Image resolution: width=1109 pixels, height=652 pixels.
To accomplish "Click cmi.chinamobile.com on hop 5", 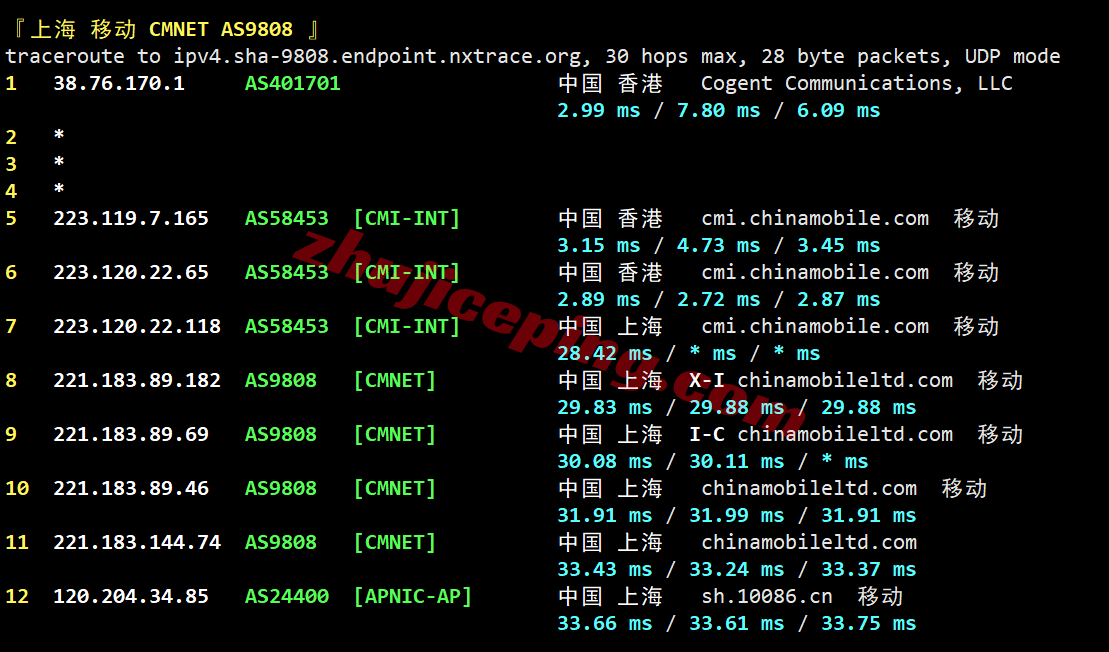I will point(815,219).
